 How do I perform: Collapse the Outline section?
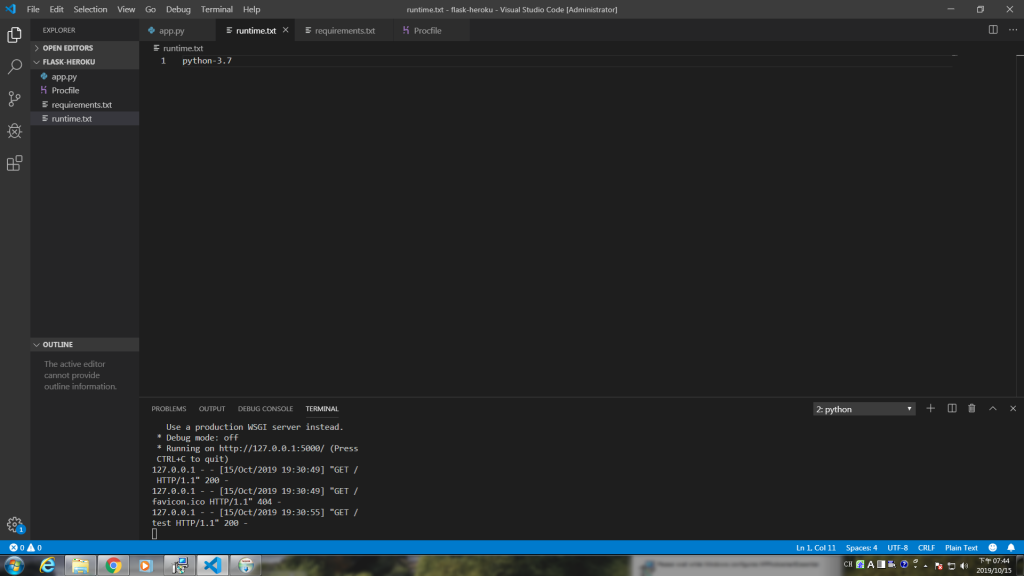pos(84,345)
